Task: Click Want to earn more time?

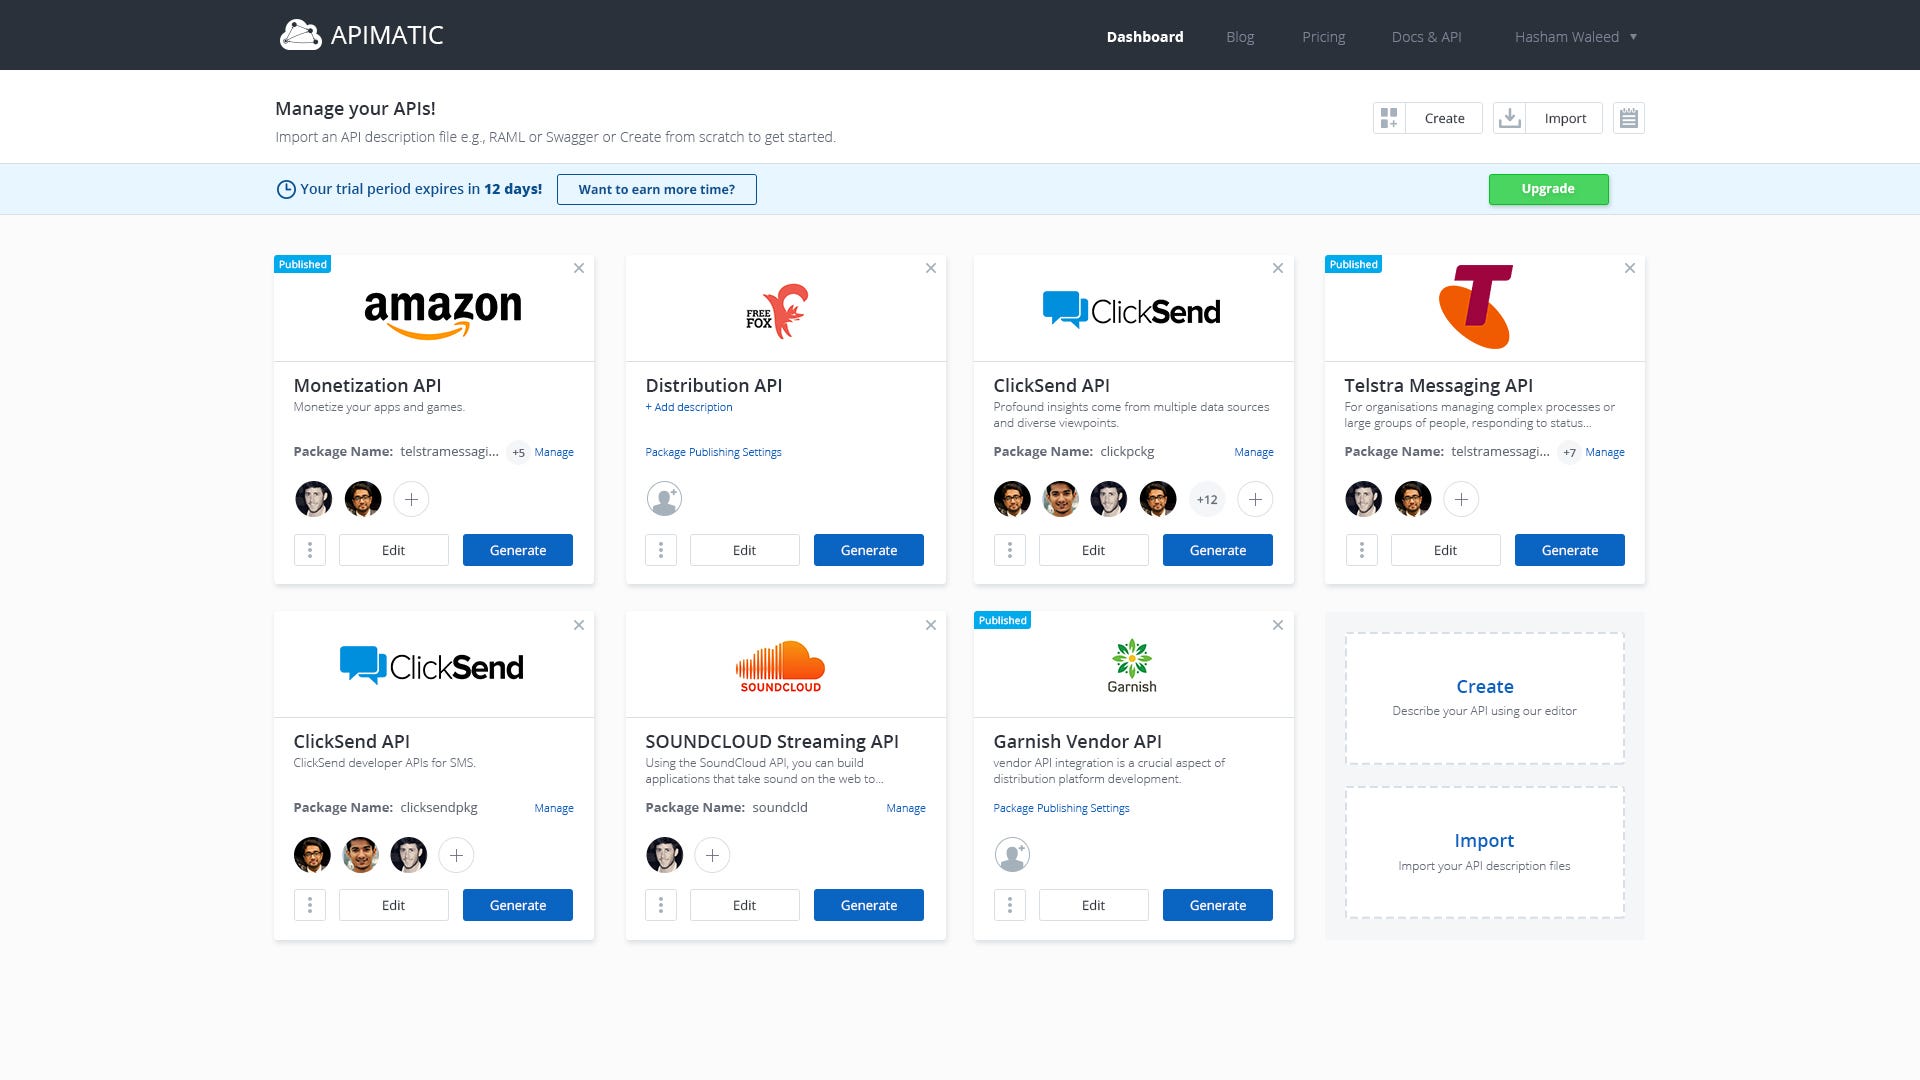Action: [656, 189]
